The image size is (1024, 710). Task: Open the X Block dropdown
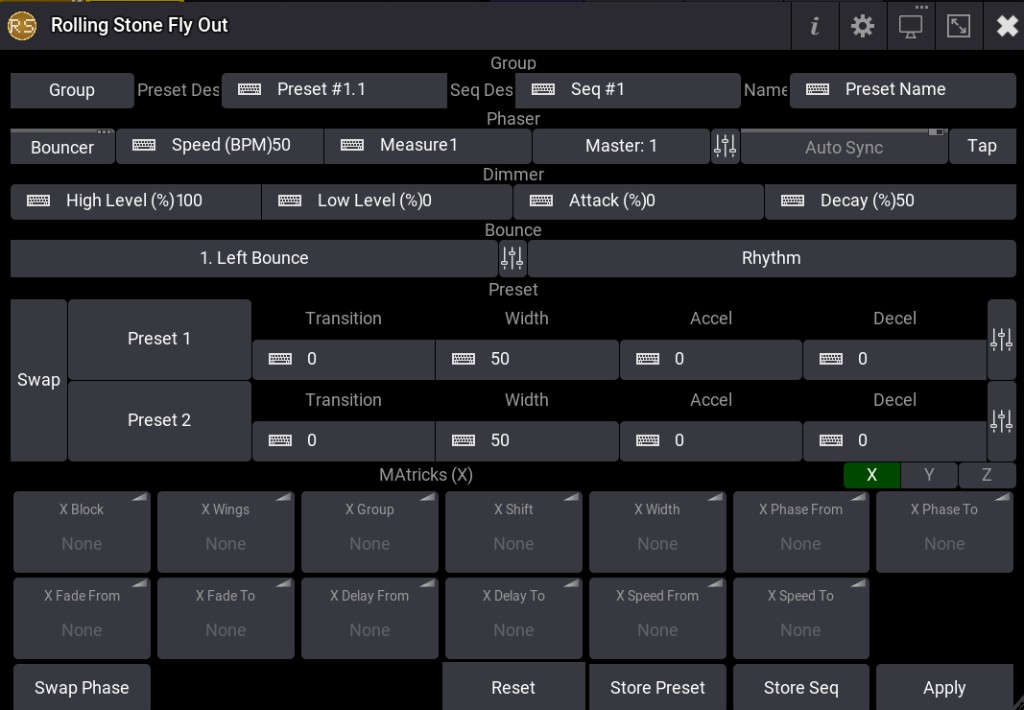(x=82, y=532)
